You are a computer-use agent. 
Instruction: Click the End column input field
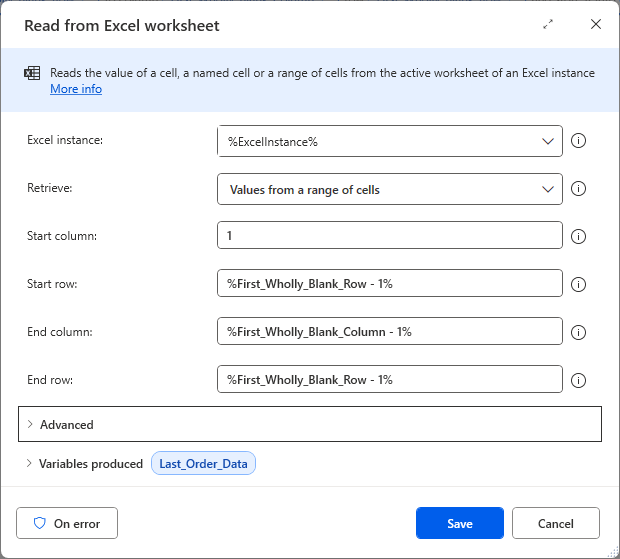[390, 331]
